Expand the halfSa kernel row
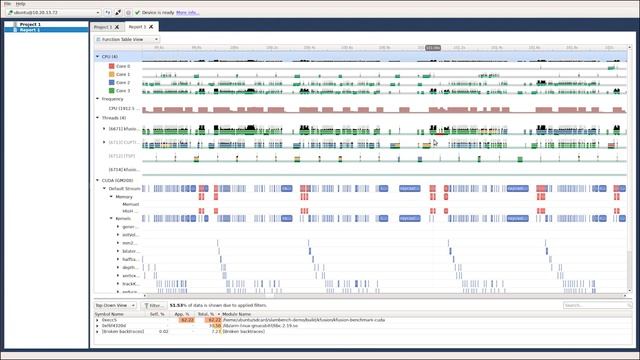Screen dimensions: 640x360 [118, 259]
